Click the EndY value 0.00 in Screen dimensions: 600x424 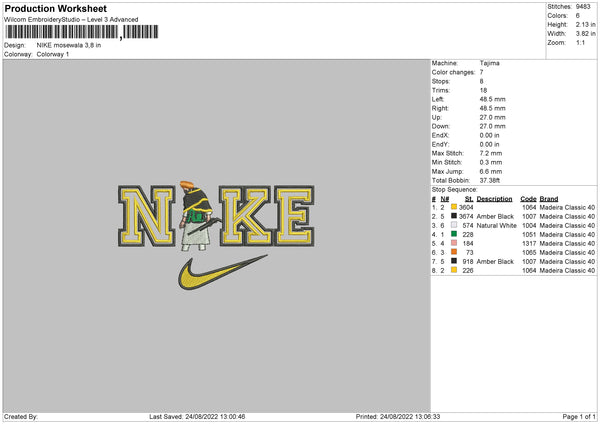tap(489, 144)
